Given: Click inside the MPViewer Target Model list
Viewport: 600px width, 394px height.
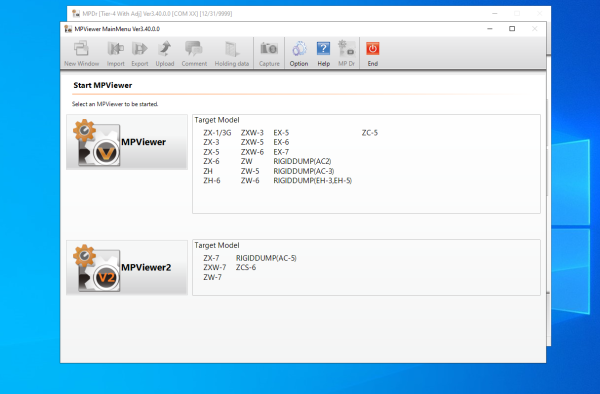Looking at the screenshot, I should pos(366,164).
